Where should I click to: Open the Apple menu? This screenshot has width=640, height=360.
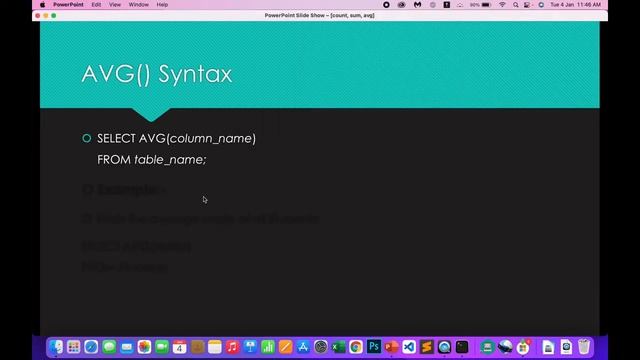point(42,5)
